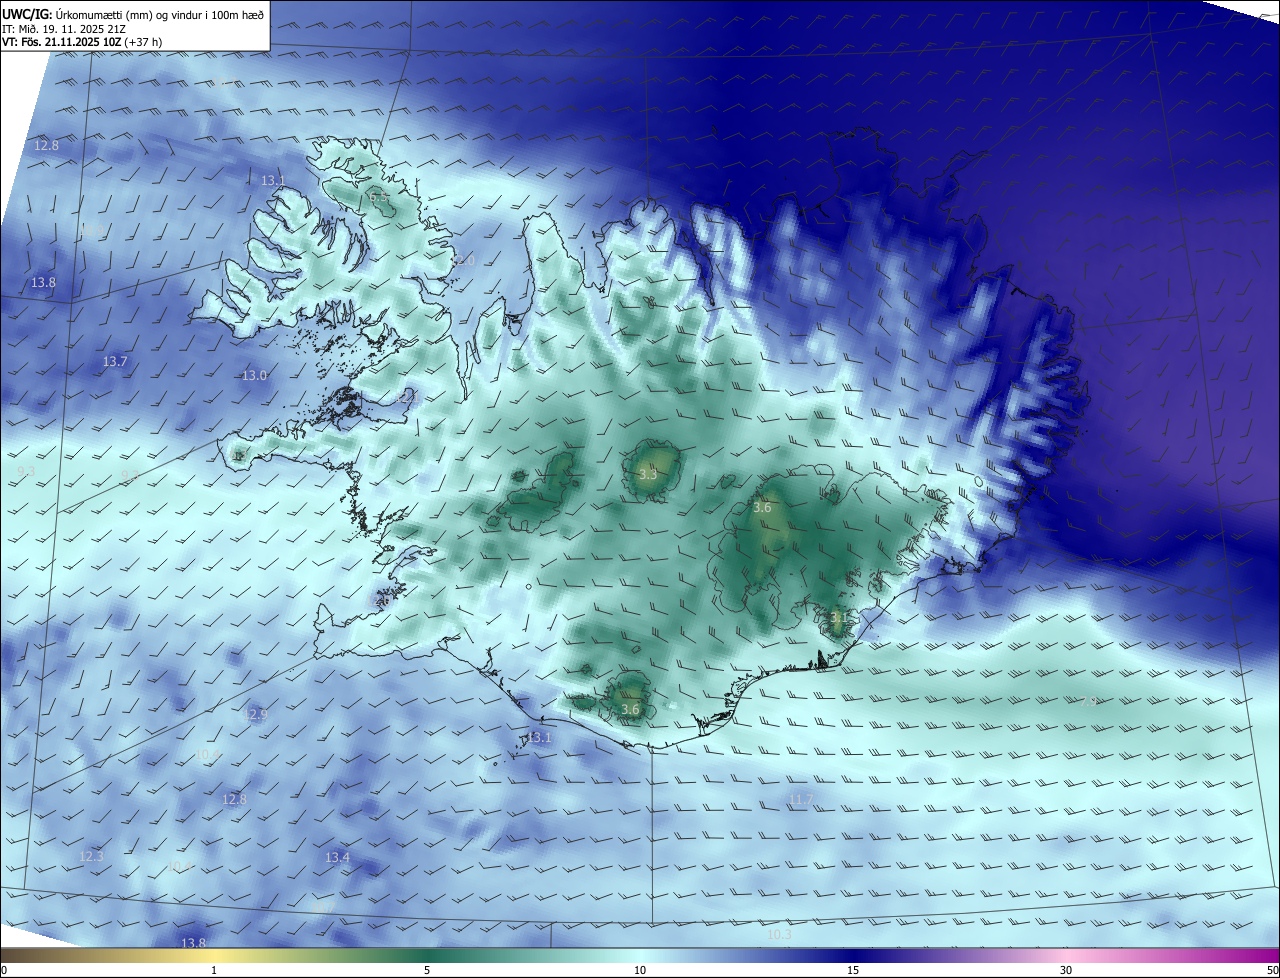Select the initial time line 'IT: Mið. 19. 11. 2025 21Z'
The height and width of the screenshot is (978, 1280).
63,28
